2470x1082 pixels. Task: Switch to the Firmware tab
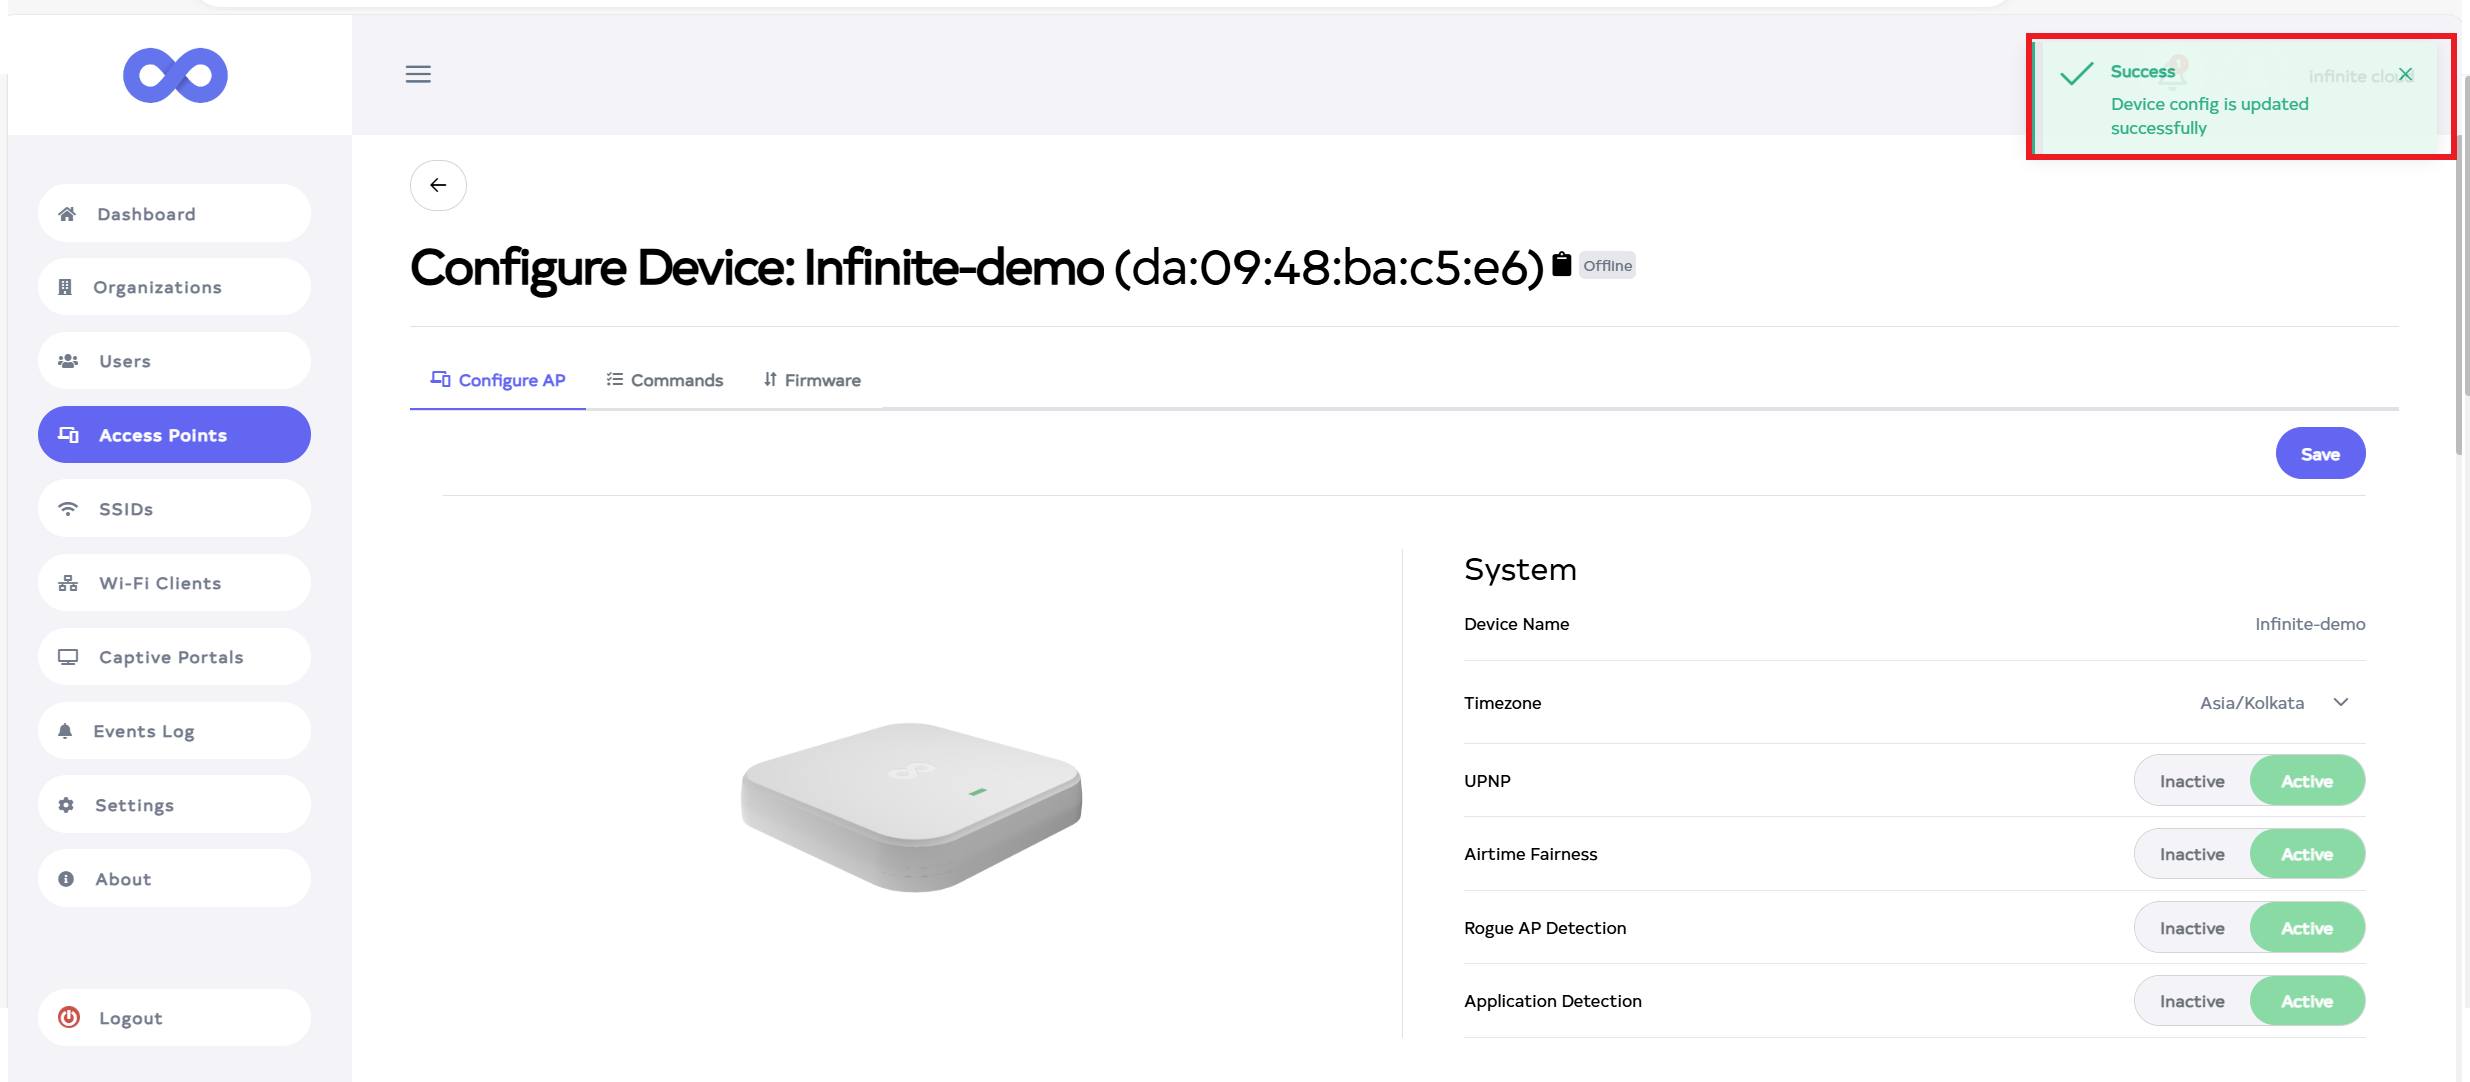point(811,380)
